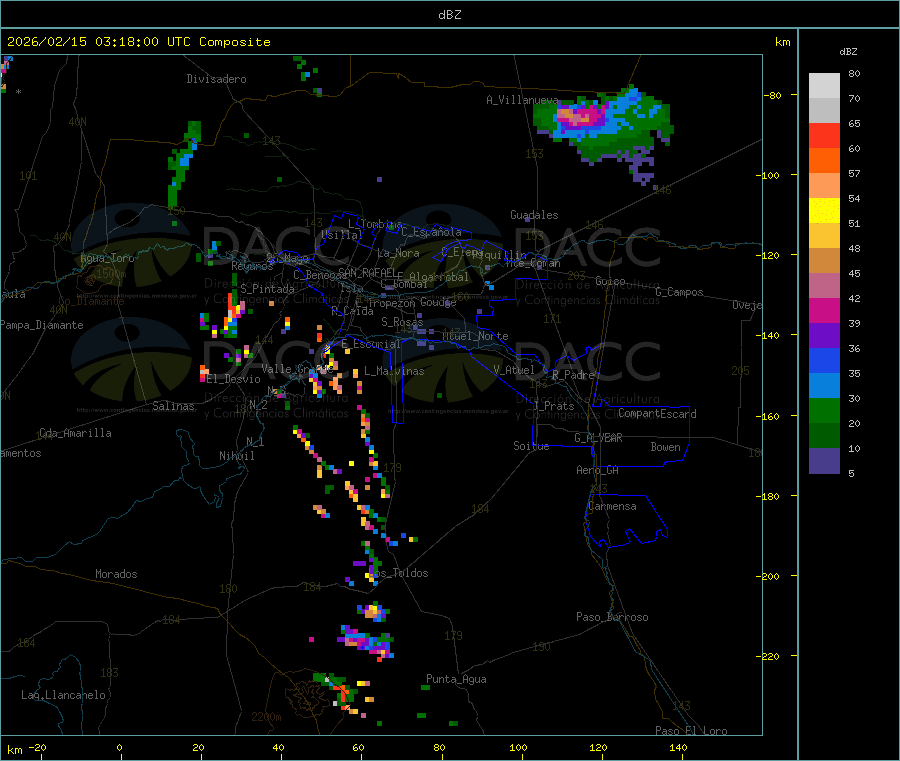Click the -80 km axis tick label
900x761 pixels.
pos(773,95)
